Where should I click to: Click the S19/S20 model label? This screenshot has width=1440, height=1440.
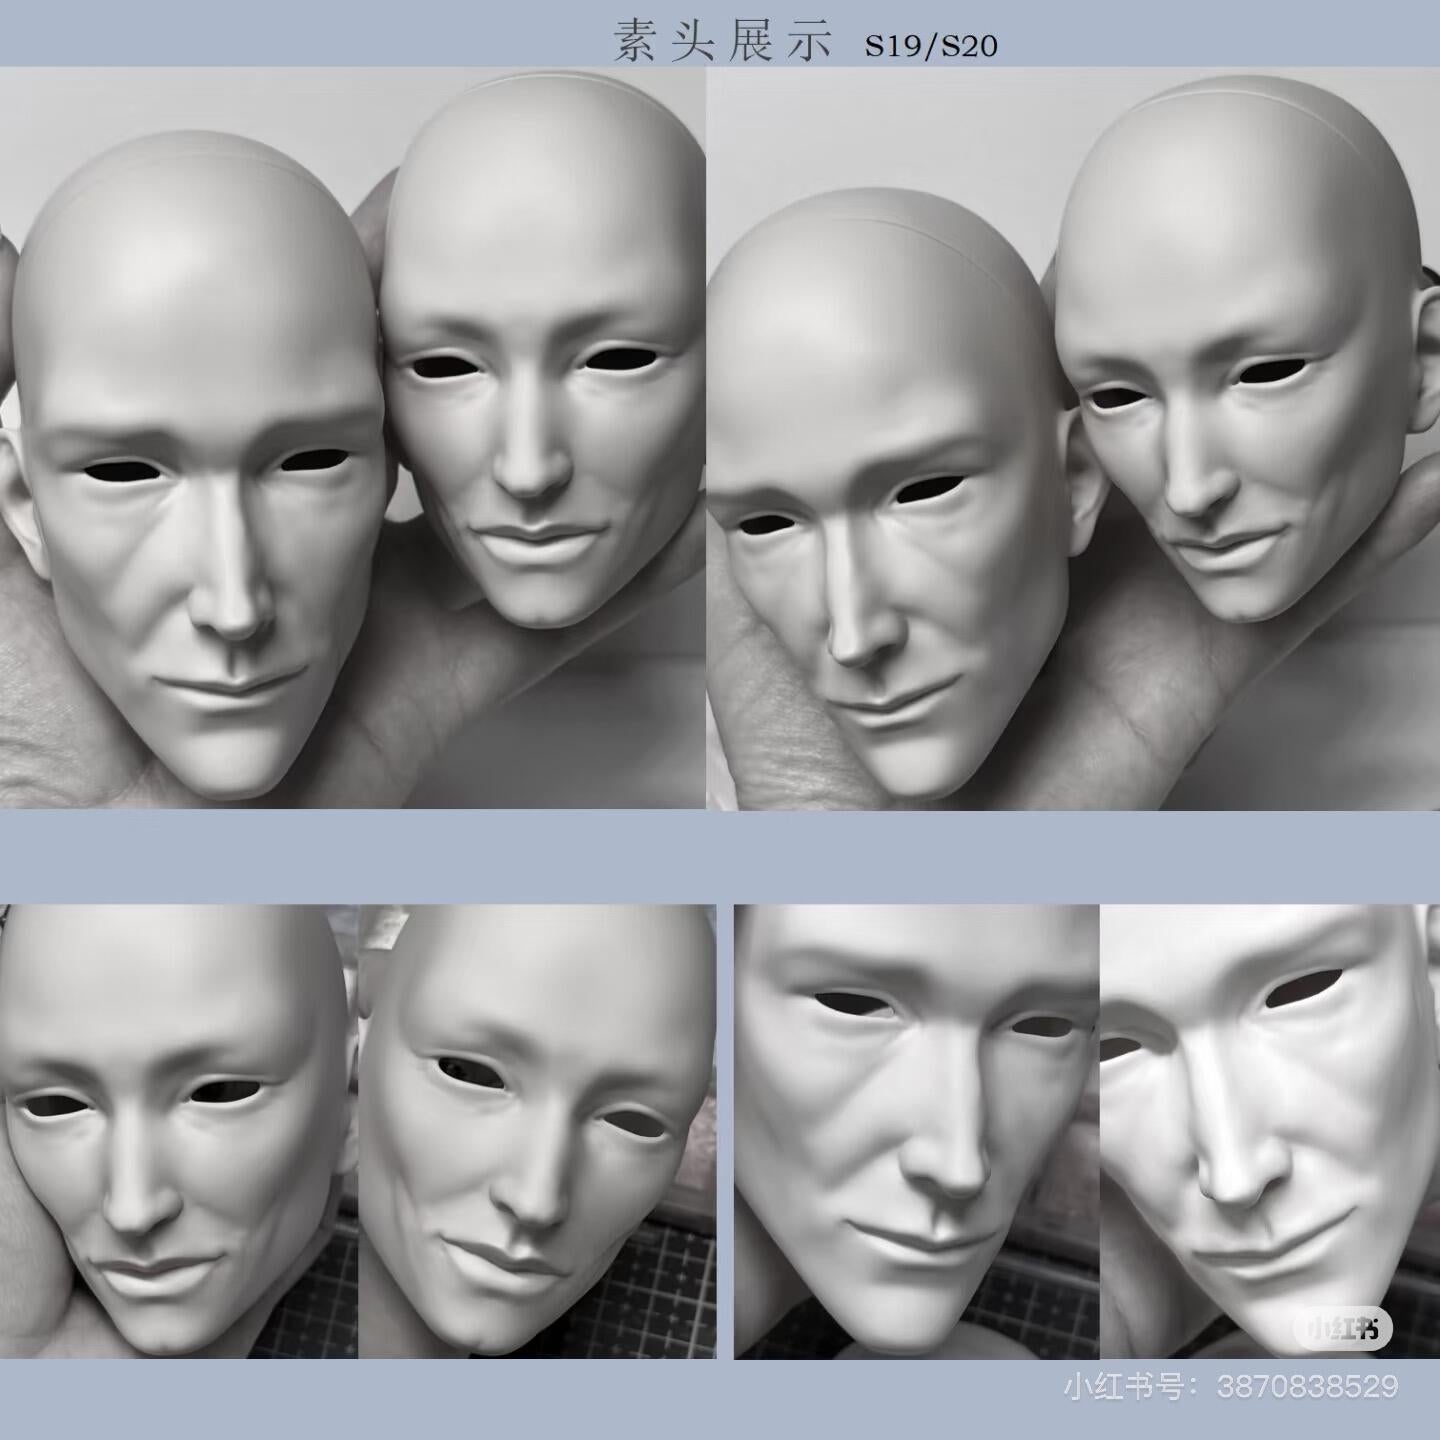point(931,46)
